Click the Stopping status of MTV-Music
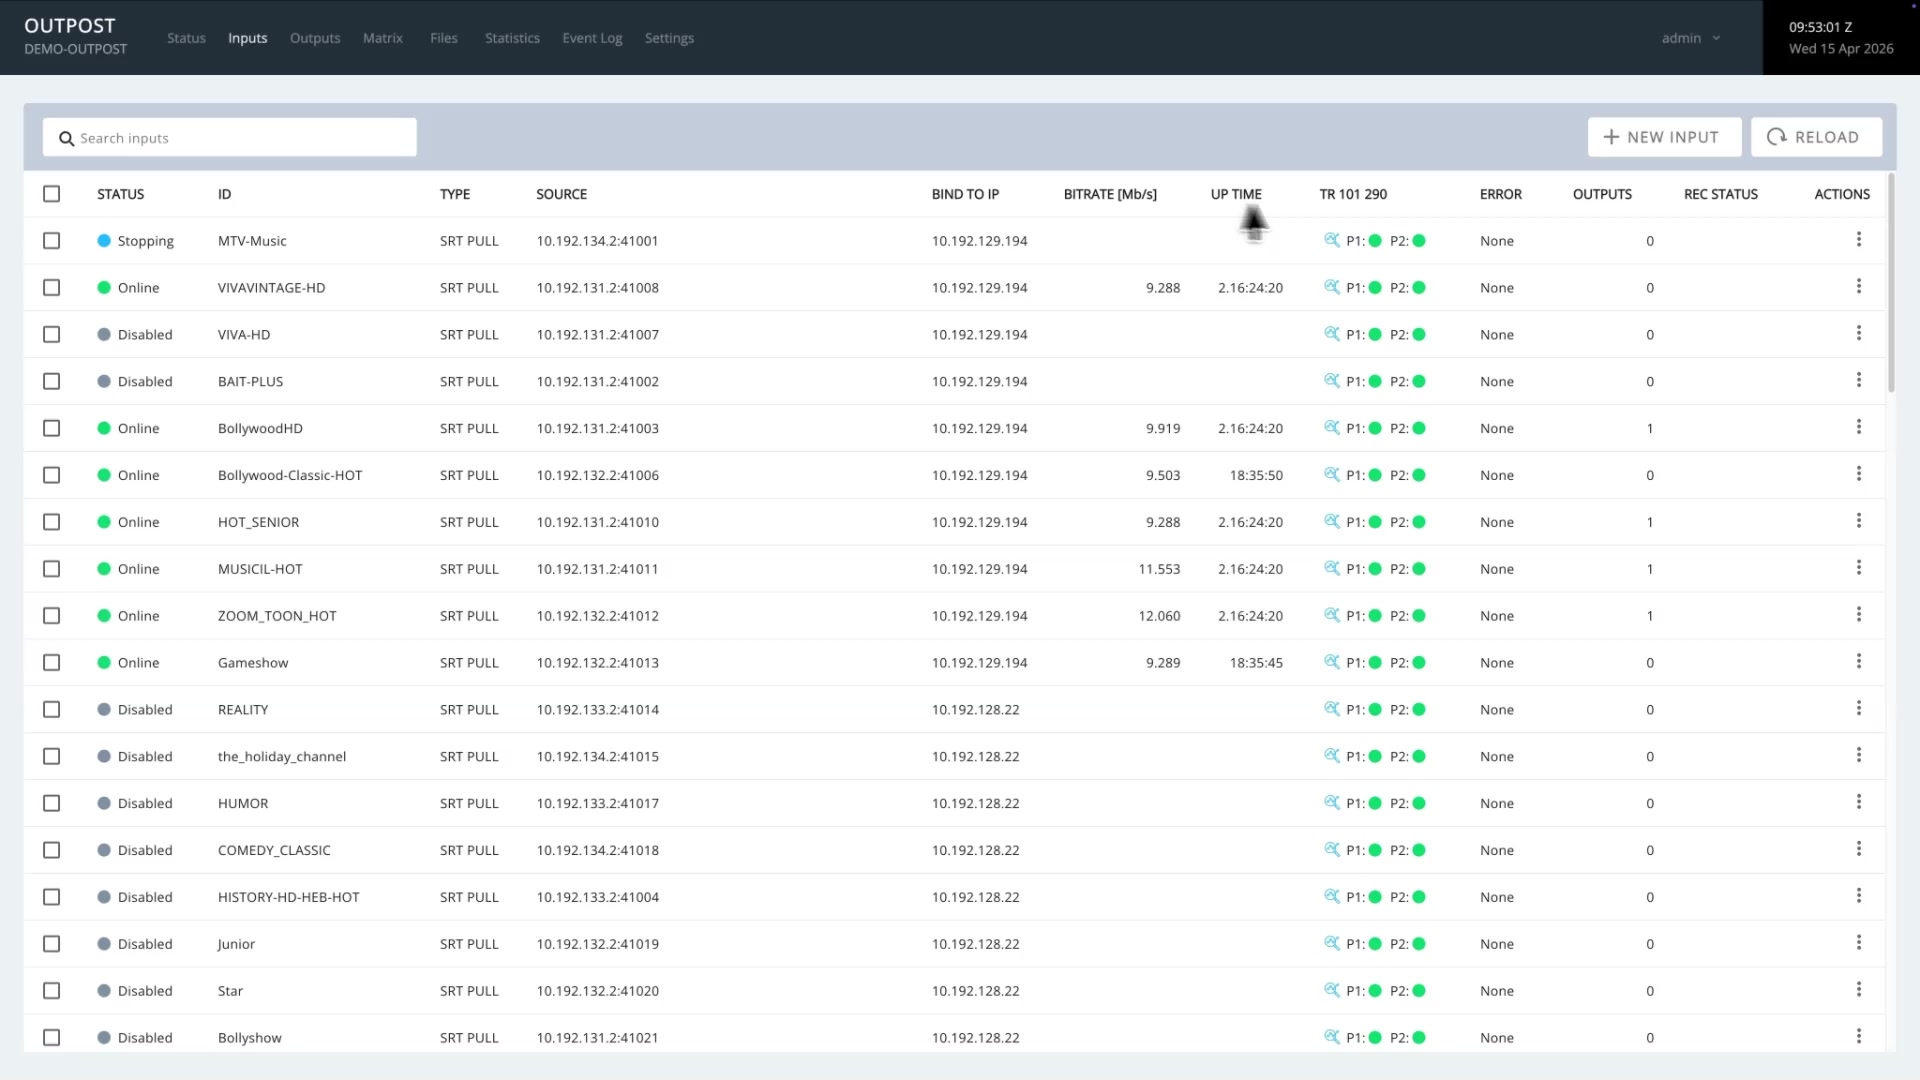 [x=135, y=241]
